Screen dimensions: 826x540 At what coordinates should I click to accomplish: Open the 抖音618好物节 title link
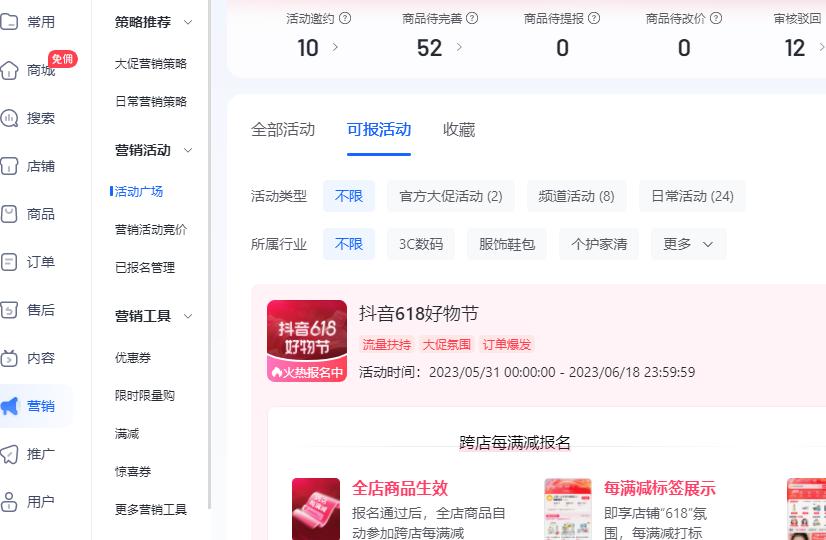pyautogui.click(x=419, y=313)
